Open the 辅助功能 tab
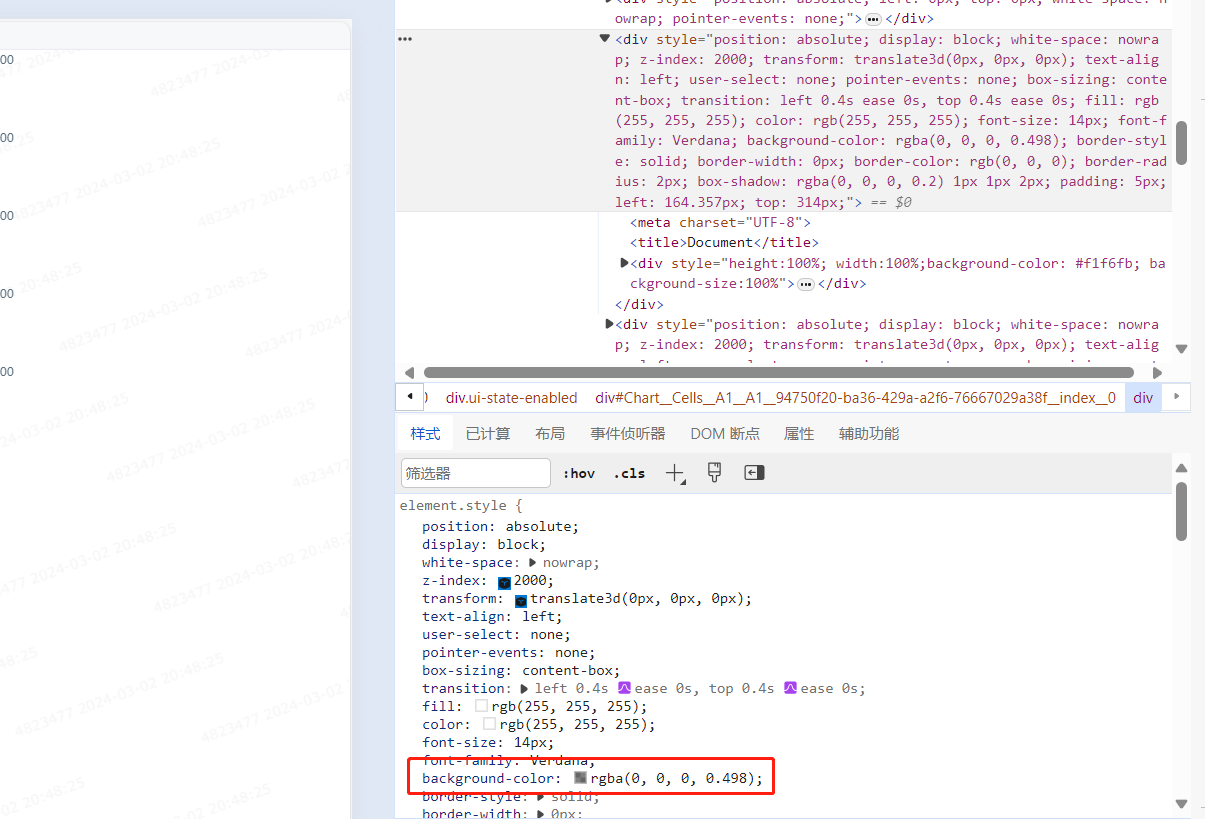The image size is (1205, 819). click(869, 433)
